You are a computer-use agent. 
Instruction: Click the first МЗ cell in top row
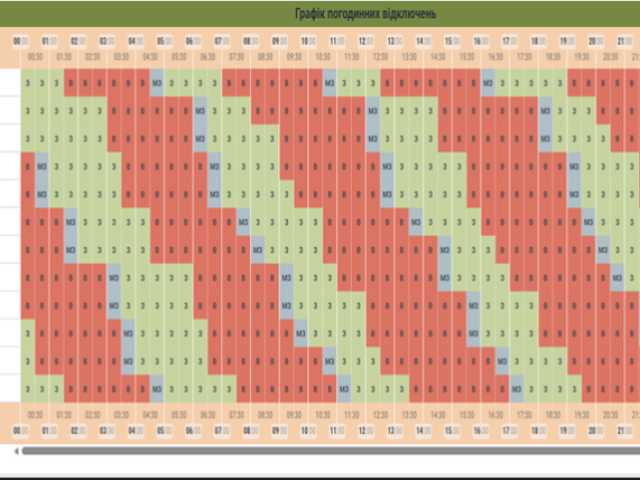point(157,83)
